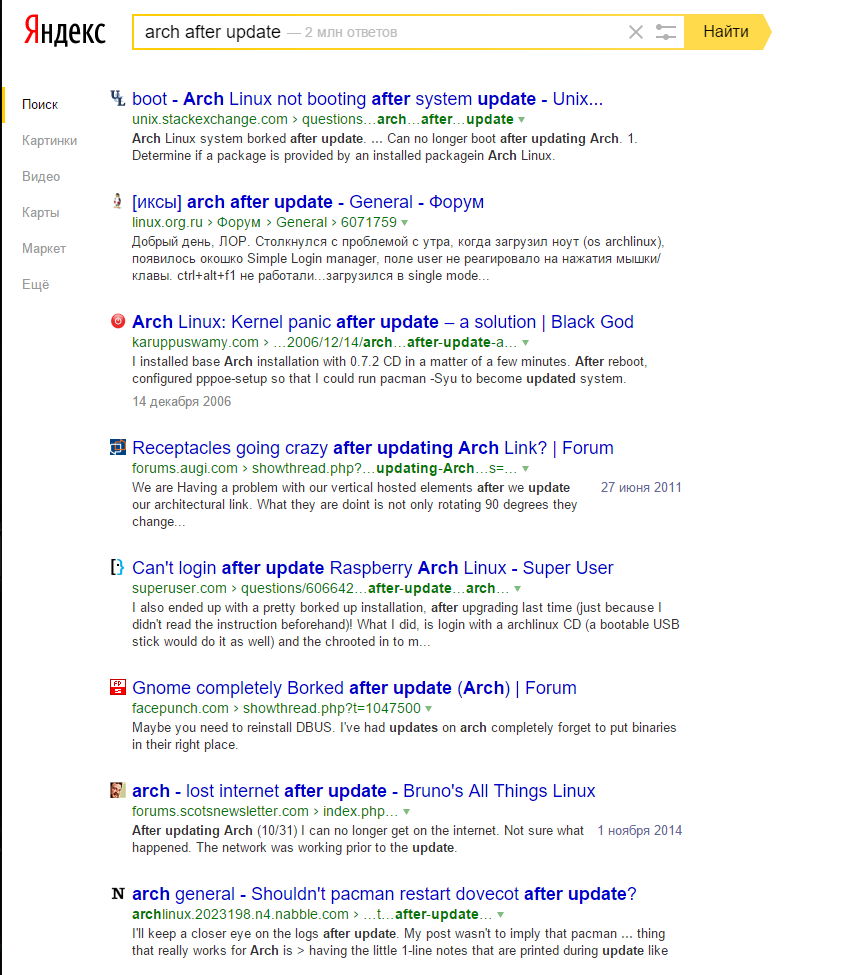
Task: Select the Поиск sidebar tab
Action: 40,104
